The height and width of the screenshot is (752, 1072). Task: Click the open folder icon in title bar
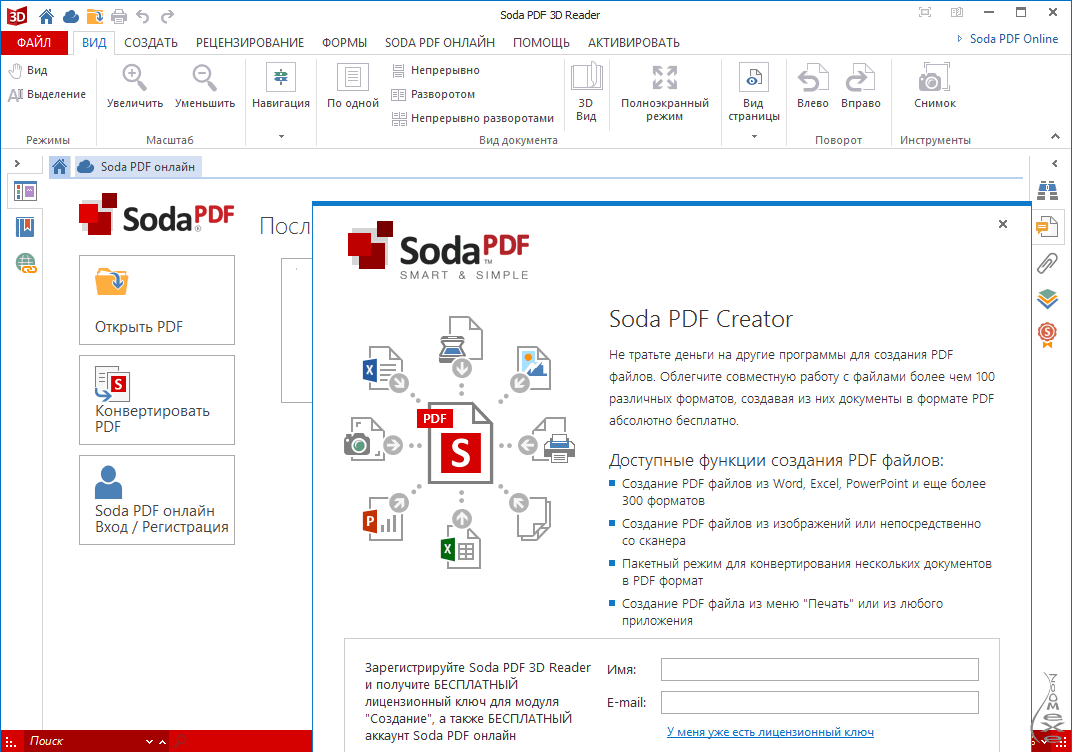(x=95, y=15)
